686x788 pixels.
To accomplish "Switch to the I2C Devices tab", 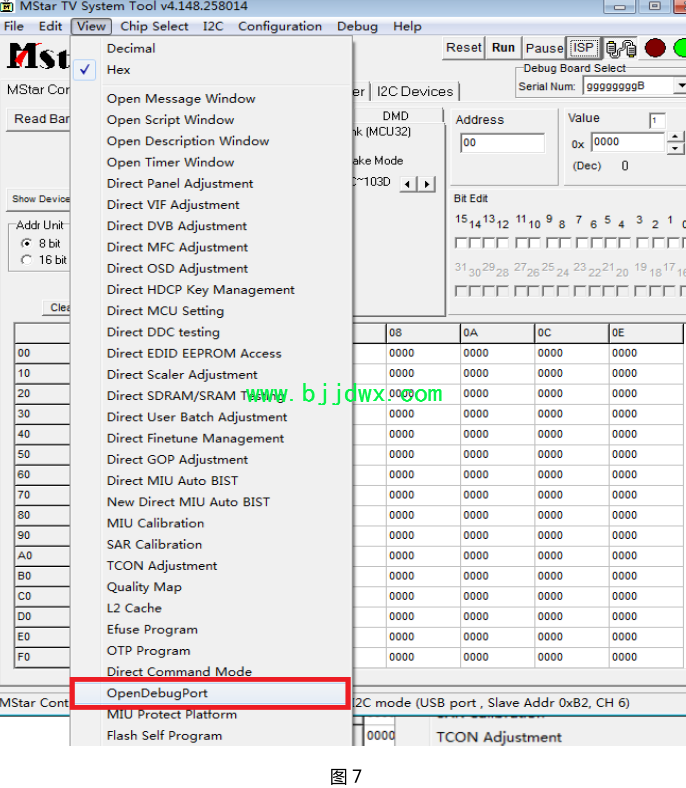I will (x=415, y=91).
